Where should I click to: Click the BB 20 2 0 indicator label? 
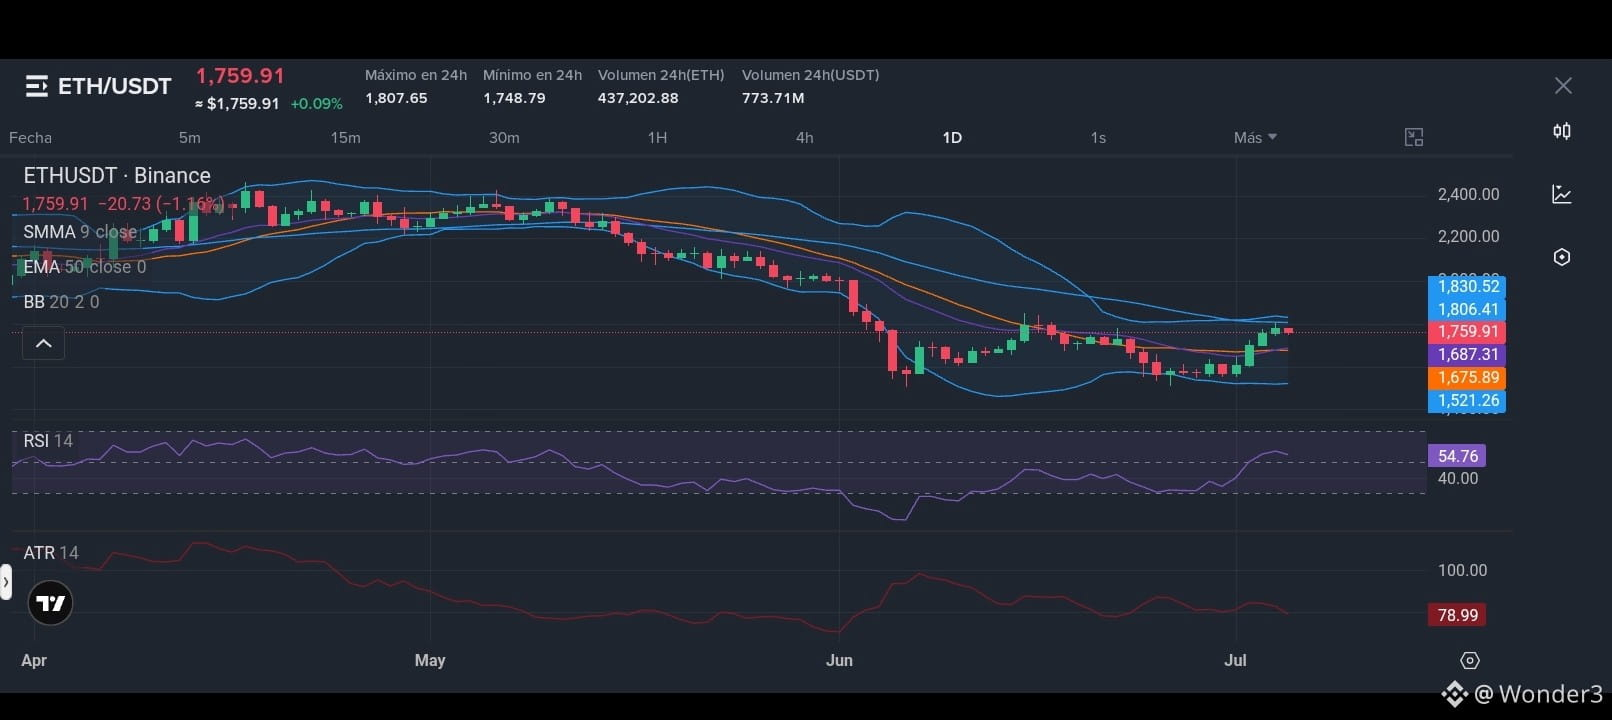point(61,302)
